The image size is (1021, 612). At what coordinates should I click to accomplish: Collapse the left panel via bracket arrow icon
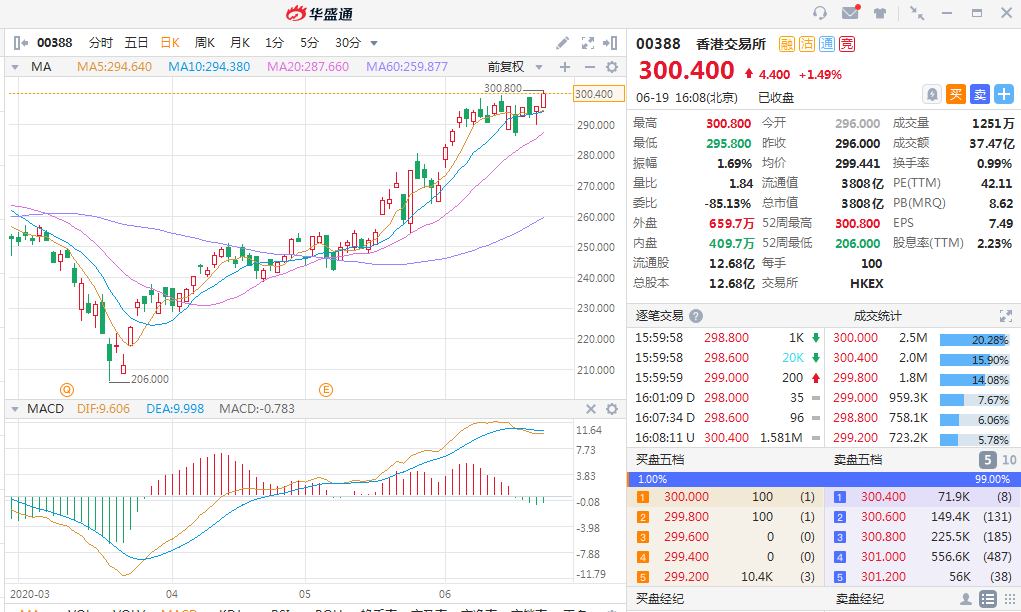[20, 43]
